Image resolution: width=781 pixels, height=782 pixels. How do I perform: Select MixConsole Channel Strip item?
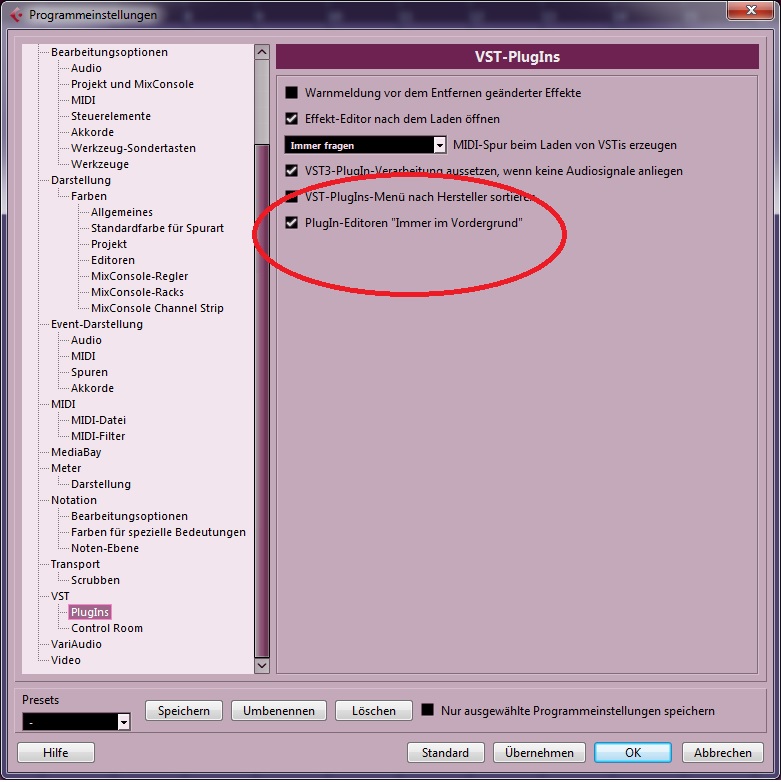coord(157,308)
